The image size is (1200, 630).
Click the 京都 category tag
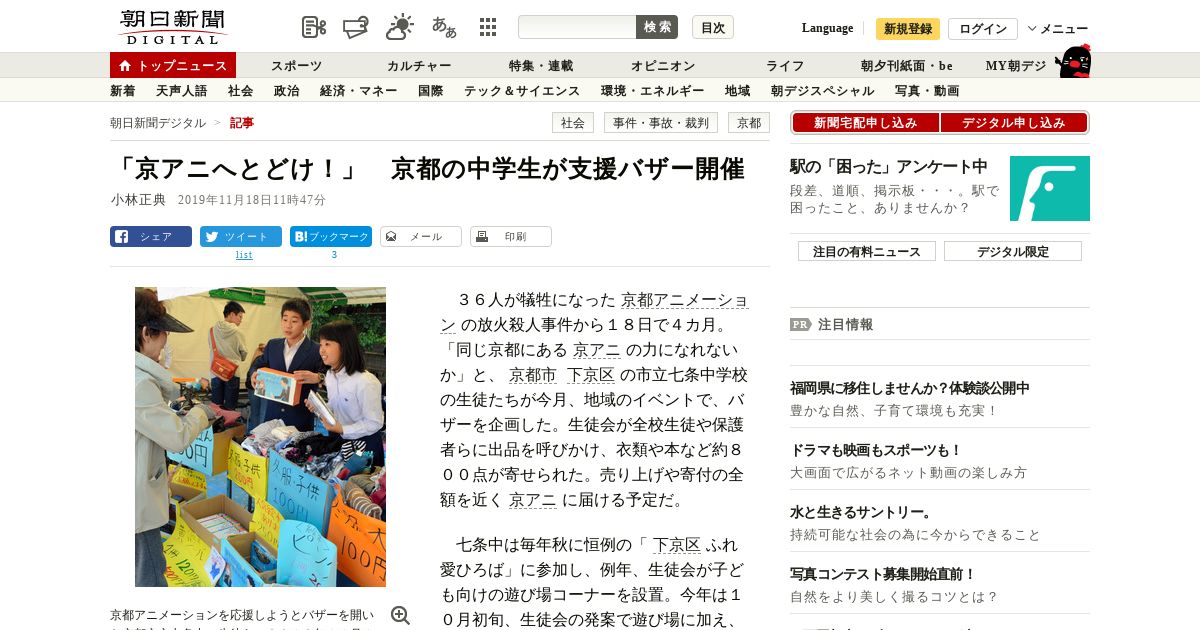click(x=749, y=123)
